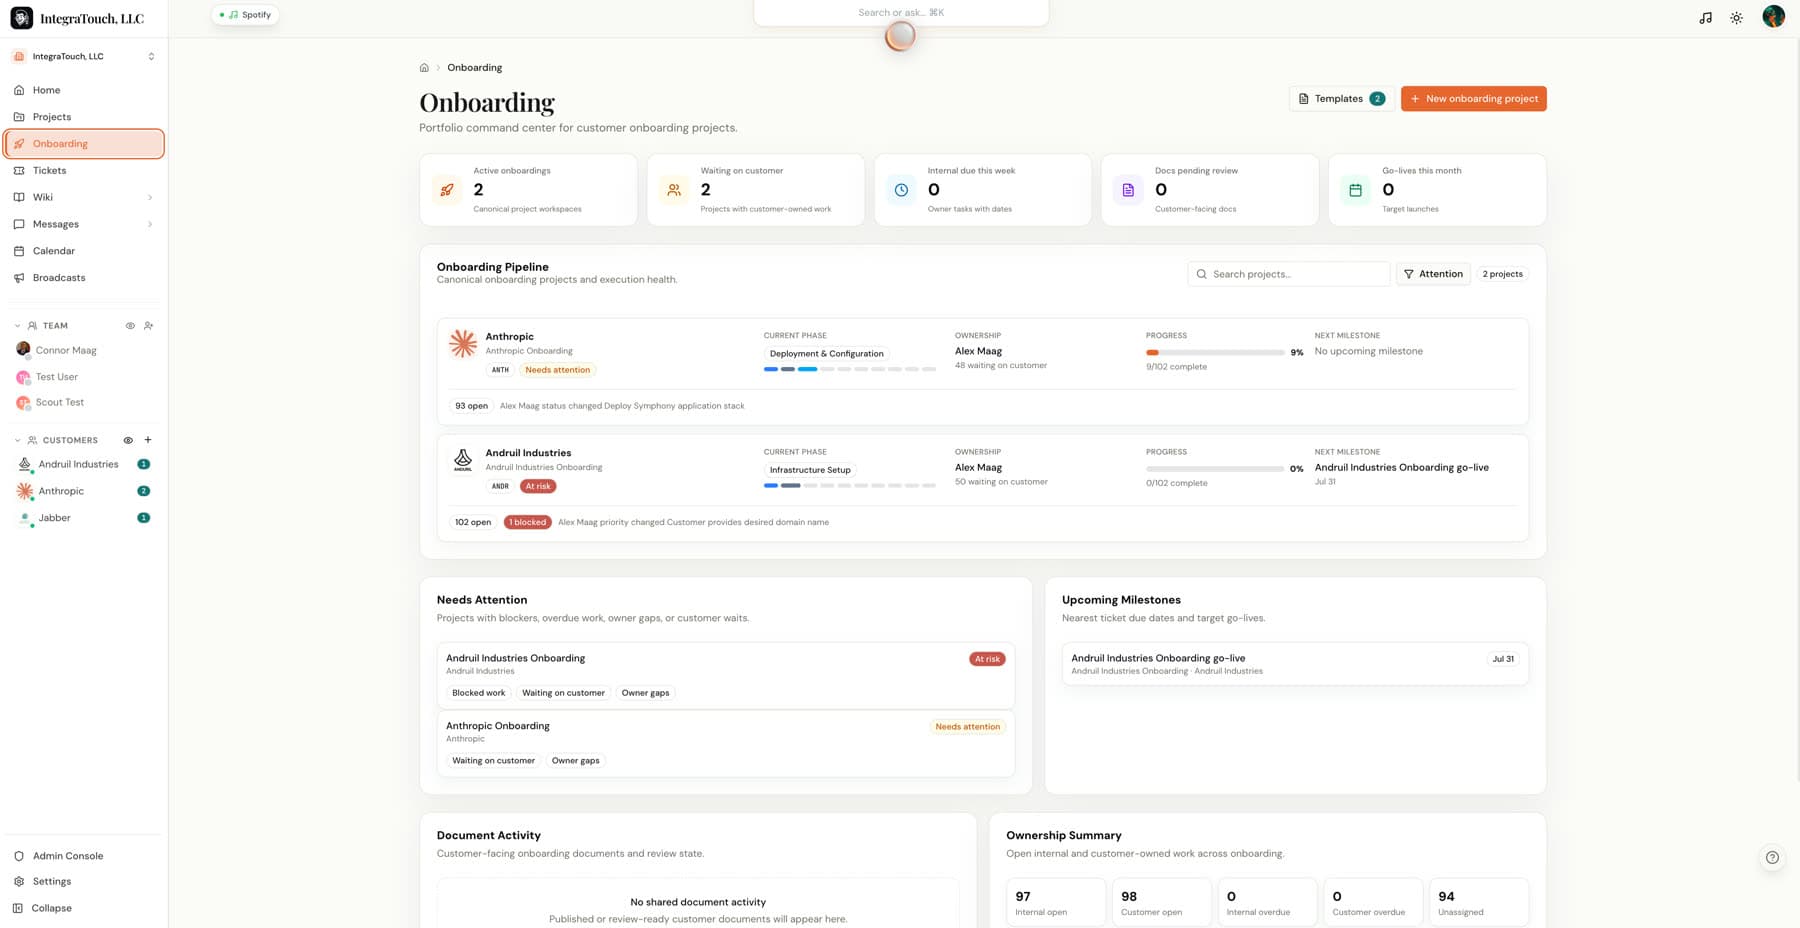
Task: Collapse the CUSTOMERS section
Action: coord(17,440)
